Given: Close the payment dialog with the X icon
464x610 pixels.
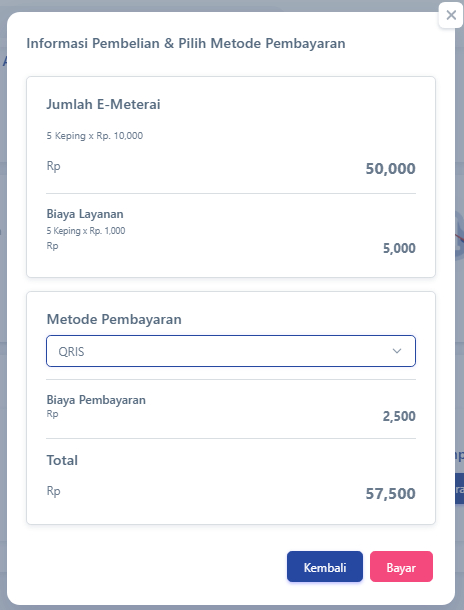Looking at the screenshot, I should point(451,15).
